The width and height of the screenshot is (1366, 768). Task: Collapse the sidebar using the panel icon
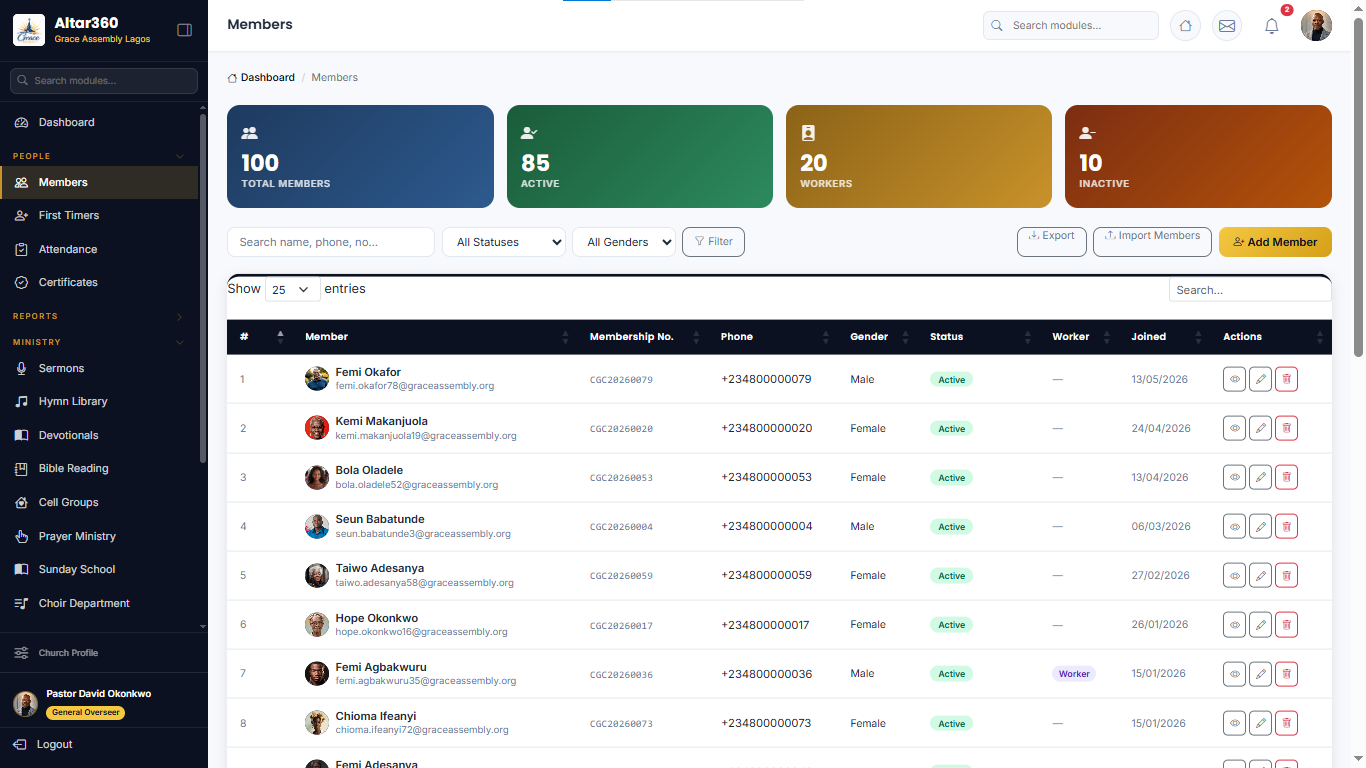coord(184,30)
